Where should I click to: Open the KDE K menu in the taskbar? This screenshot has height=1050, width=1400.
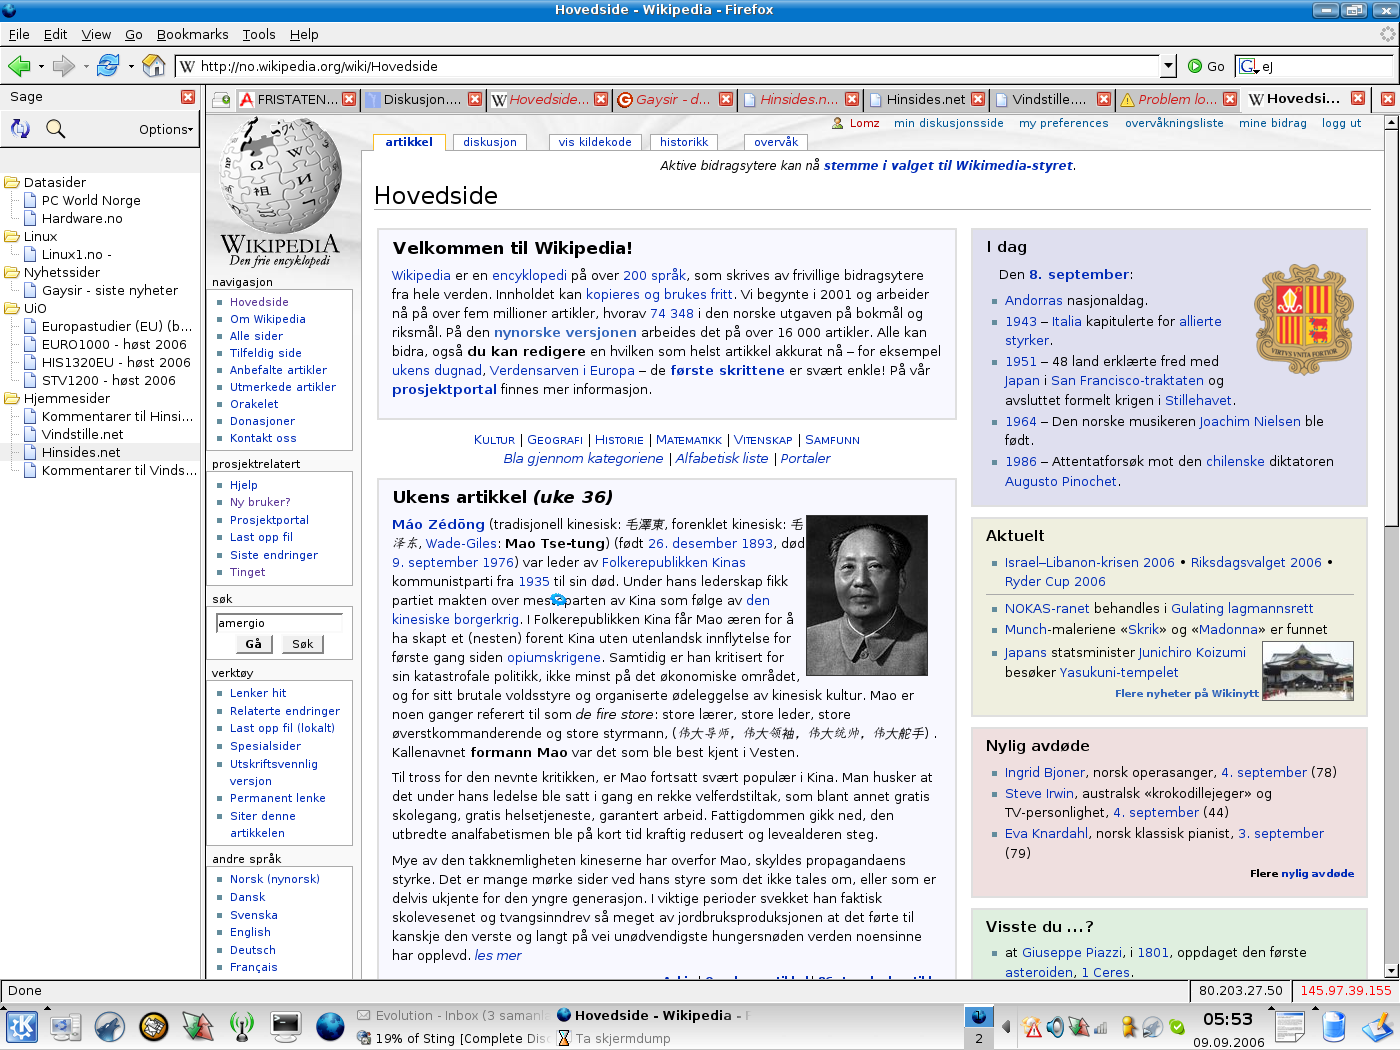(x=22, y=1027)
